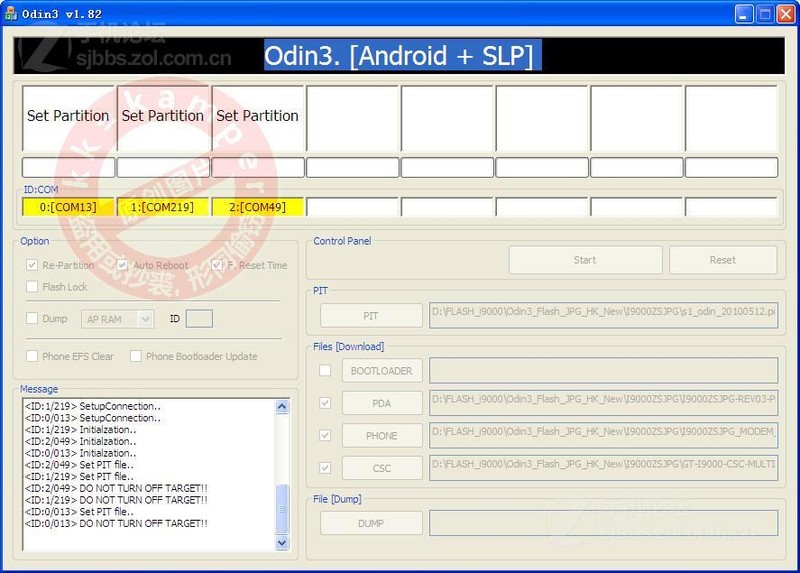Viewport: 800px width, 573px height.
Task: Click the CSC file path field
Action: point(603,467)
